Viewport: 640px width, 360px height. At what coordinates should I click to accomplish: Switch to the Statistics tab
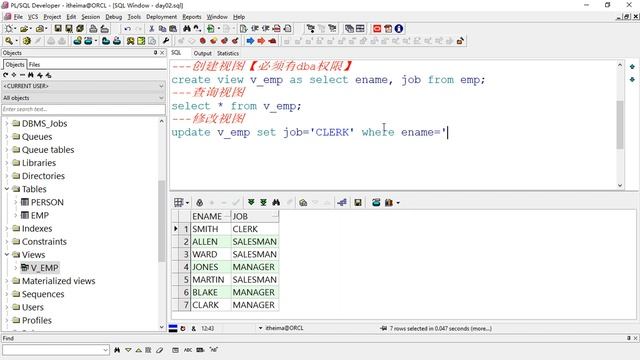click(228, 53)
